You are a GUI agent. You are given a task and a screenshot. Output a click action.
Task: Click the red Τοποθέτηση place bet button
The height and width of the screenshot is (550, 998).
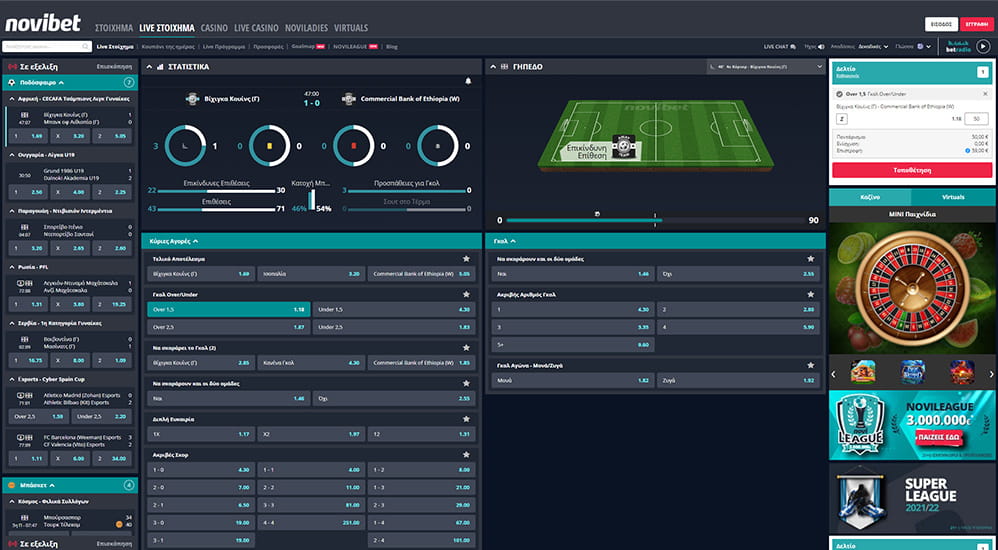point(912,170)
